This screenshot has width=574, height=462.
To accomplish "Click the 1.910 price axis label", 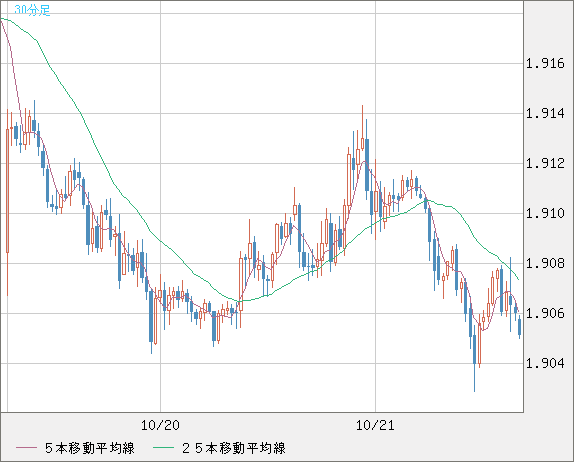I will pos(545,213).
